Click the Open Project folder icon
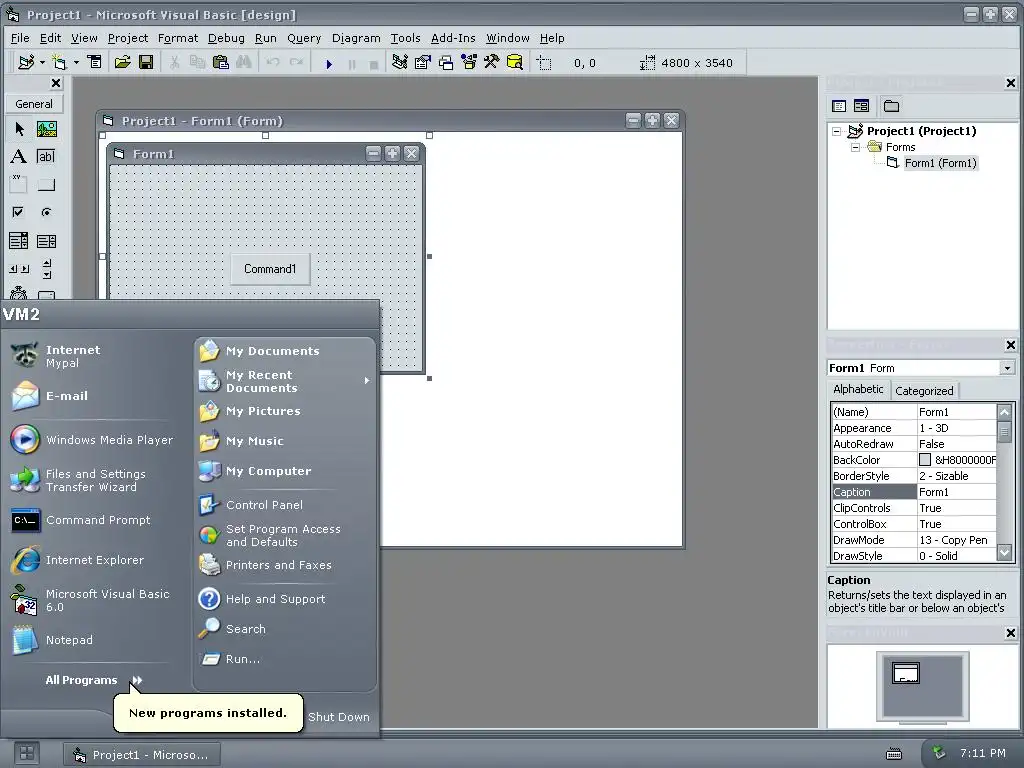 (122, 63)
